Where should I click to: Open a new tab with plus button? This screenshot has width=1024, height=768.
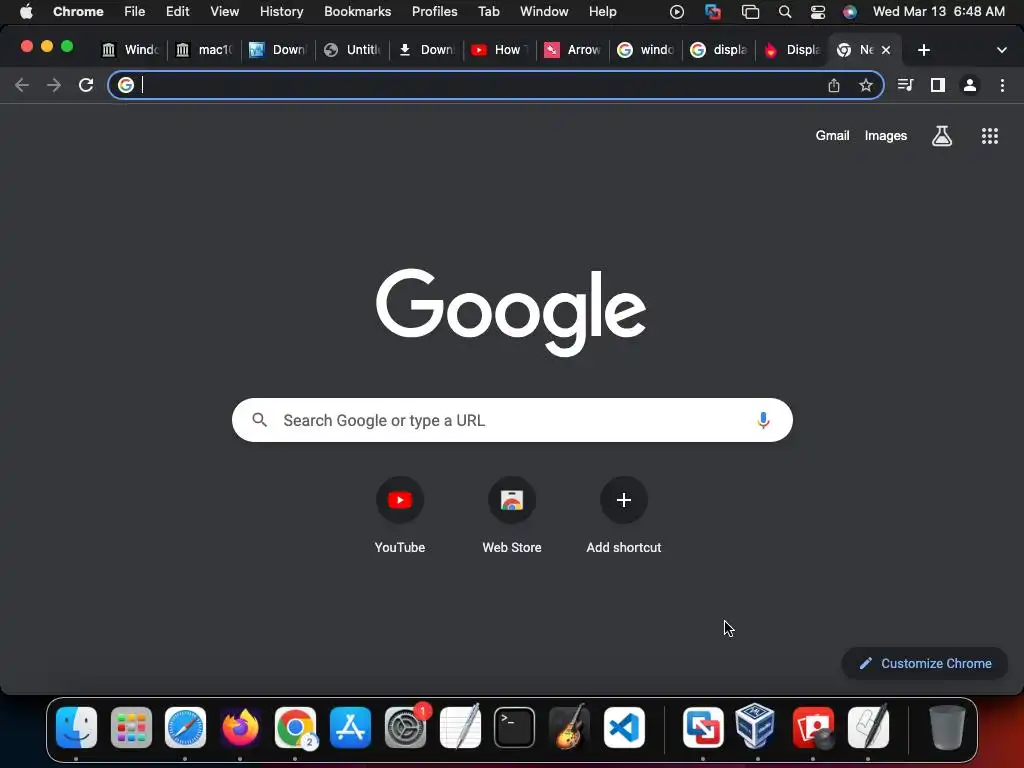(923, 50)
